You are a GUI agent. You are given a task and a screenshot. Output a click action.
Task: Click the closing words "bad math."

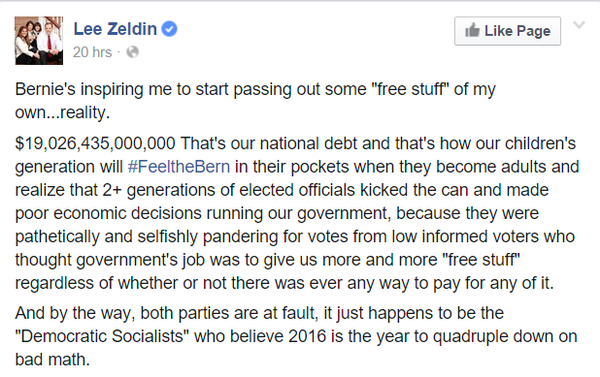(x=52, y=360)
